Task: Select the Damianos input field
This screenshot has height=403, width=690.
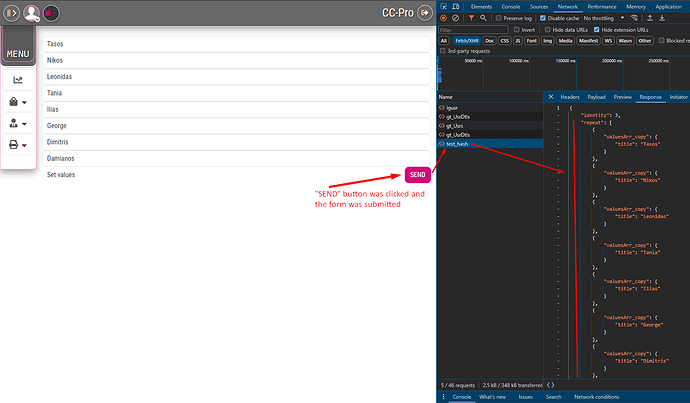Action: (x=236, y=158)
